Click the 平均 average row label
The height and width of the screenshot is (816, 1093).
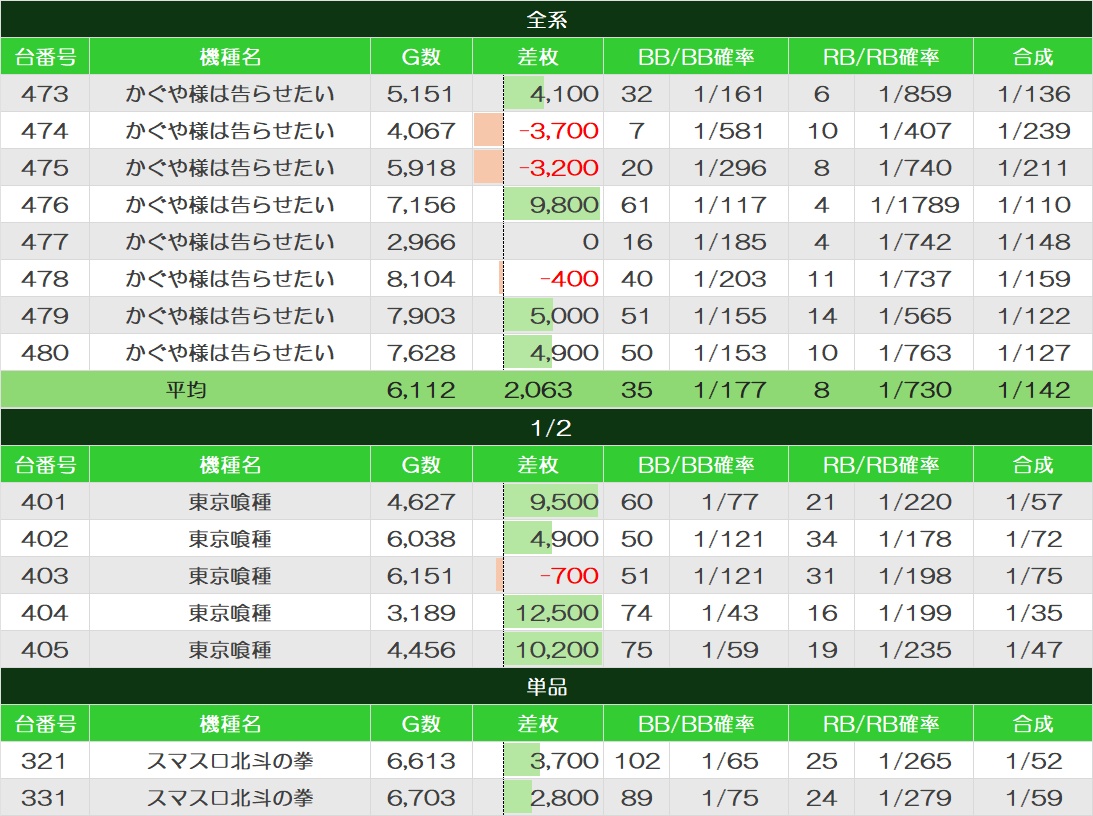pos(185,390)
